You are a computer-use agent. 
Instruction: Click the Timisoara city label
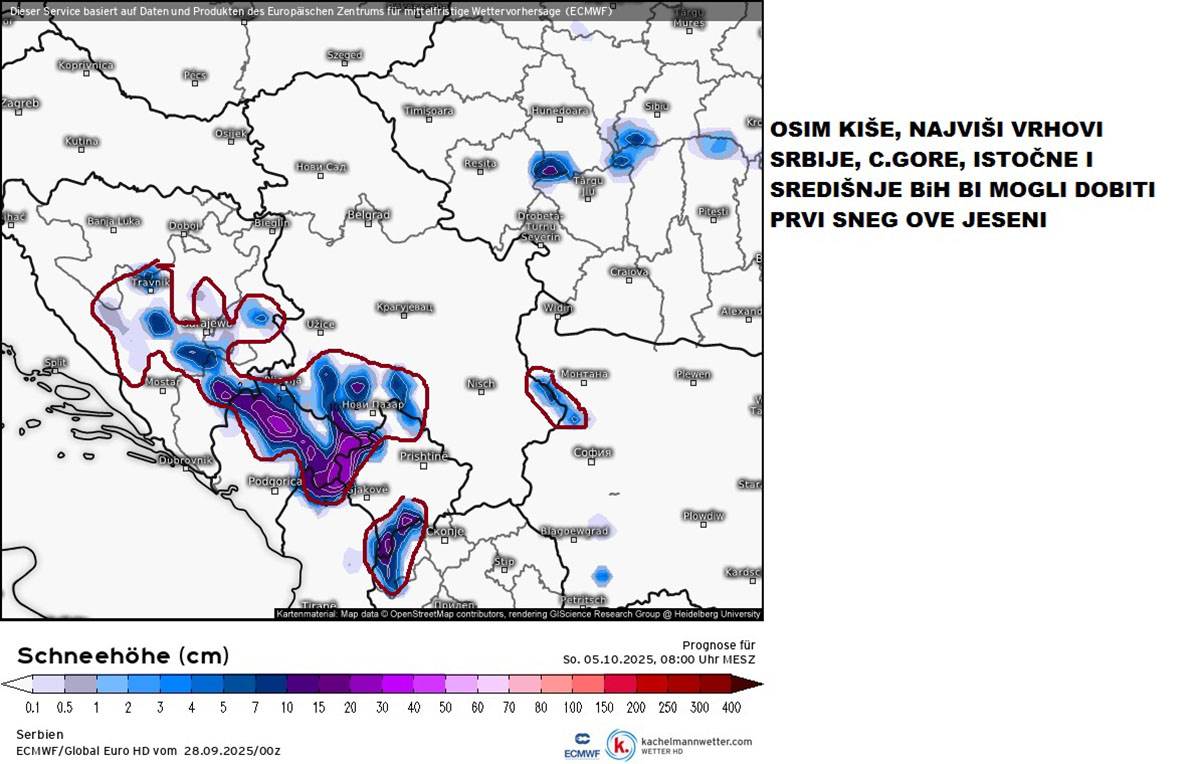(427, 110)
